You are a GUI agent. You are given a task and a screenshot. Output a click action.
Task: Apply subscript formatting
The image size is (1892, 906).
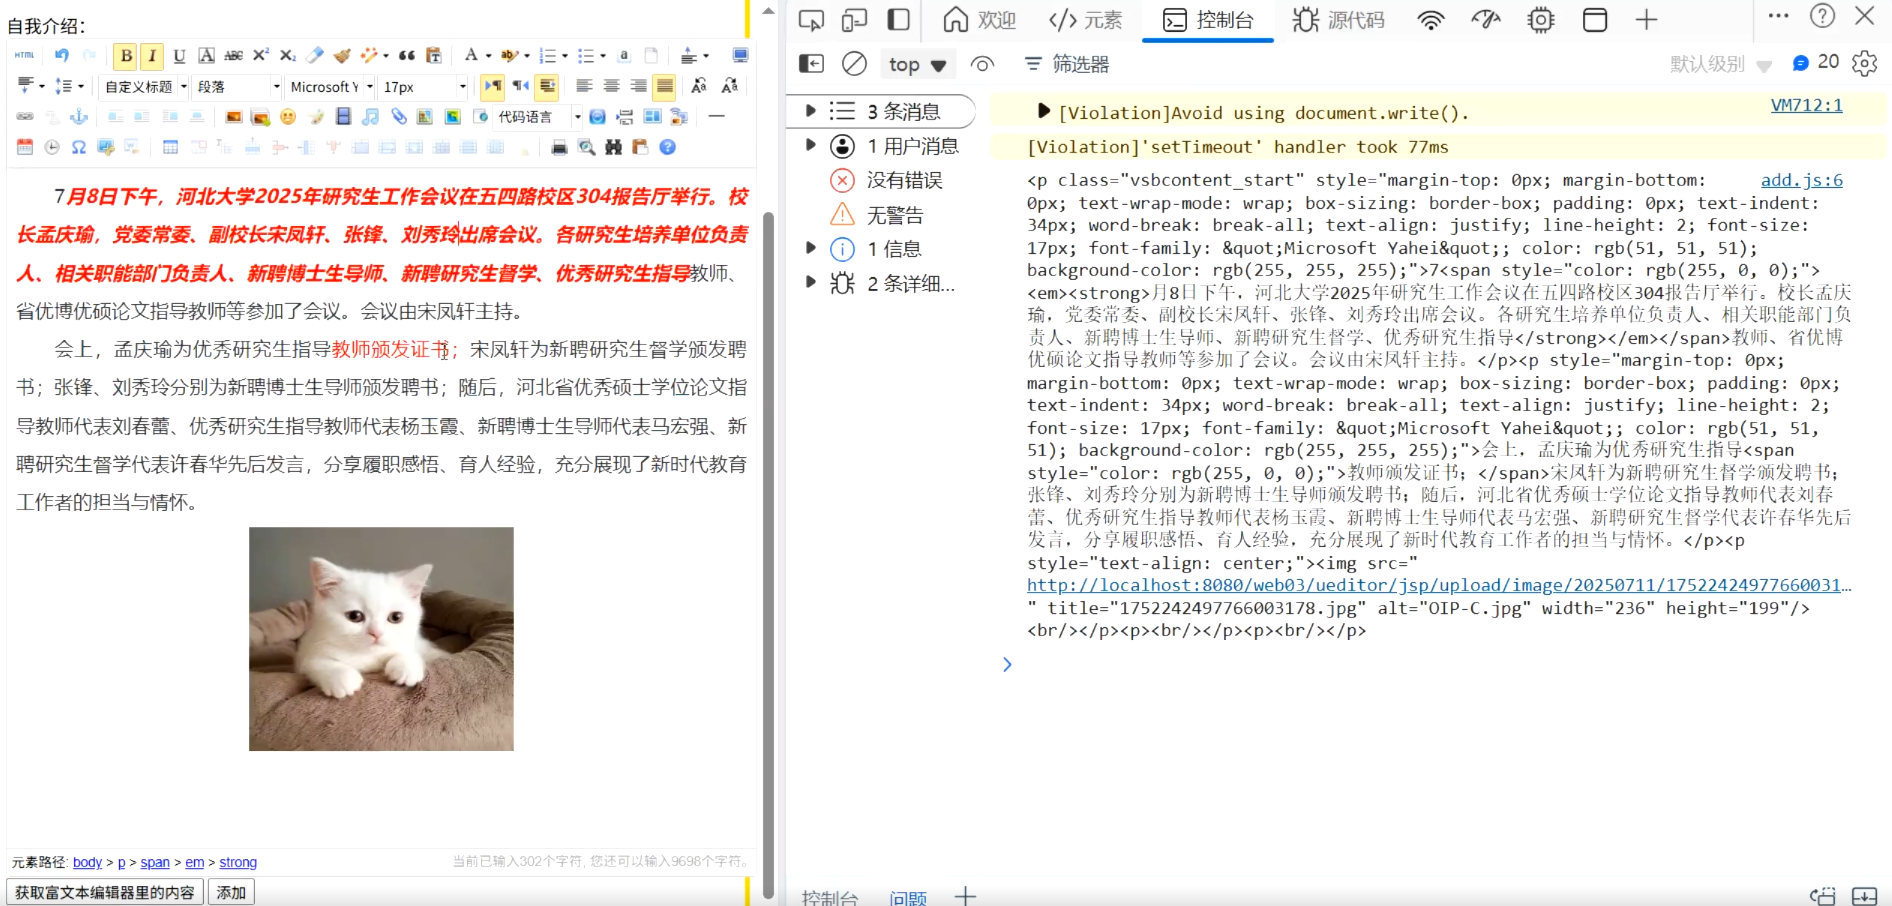287,56
